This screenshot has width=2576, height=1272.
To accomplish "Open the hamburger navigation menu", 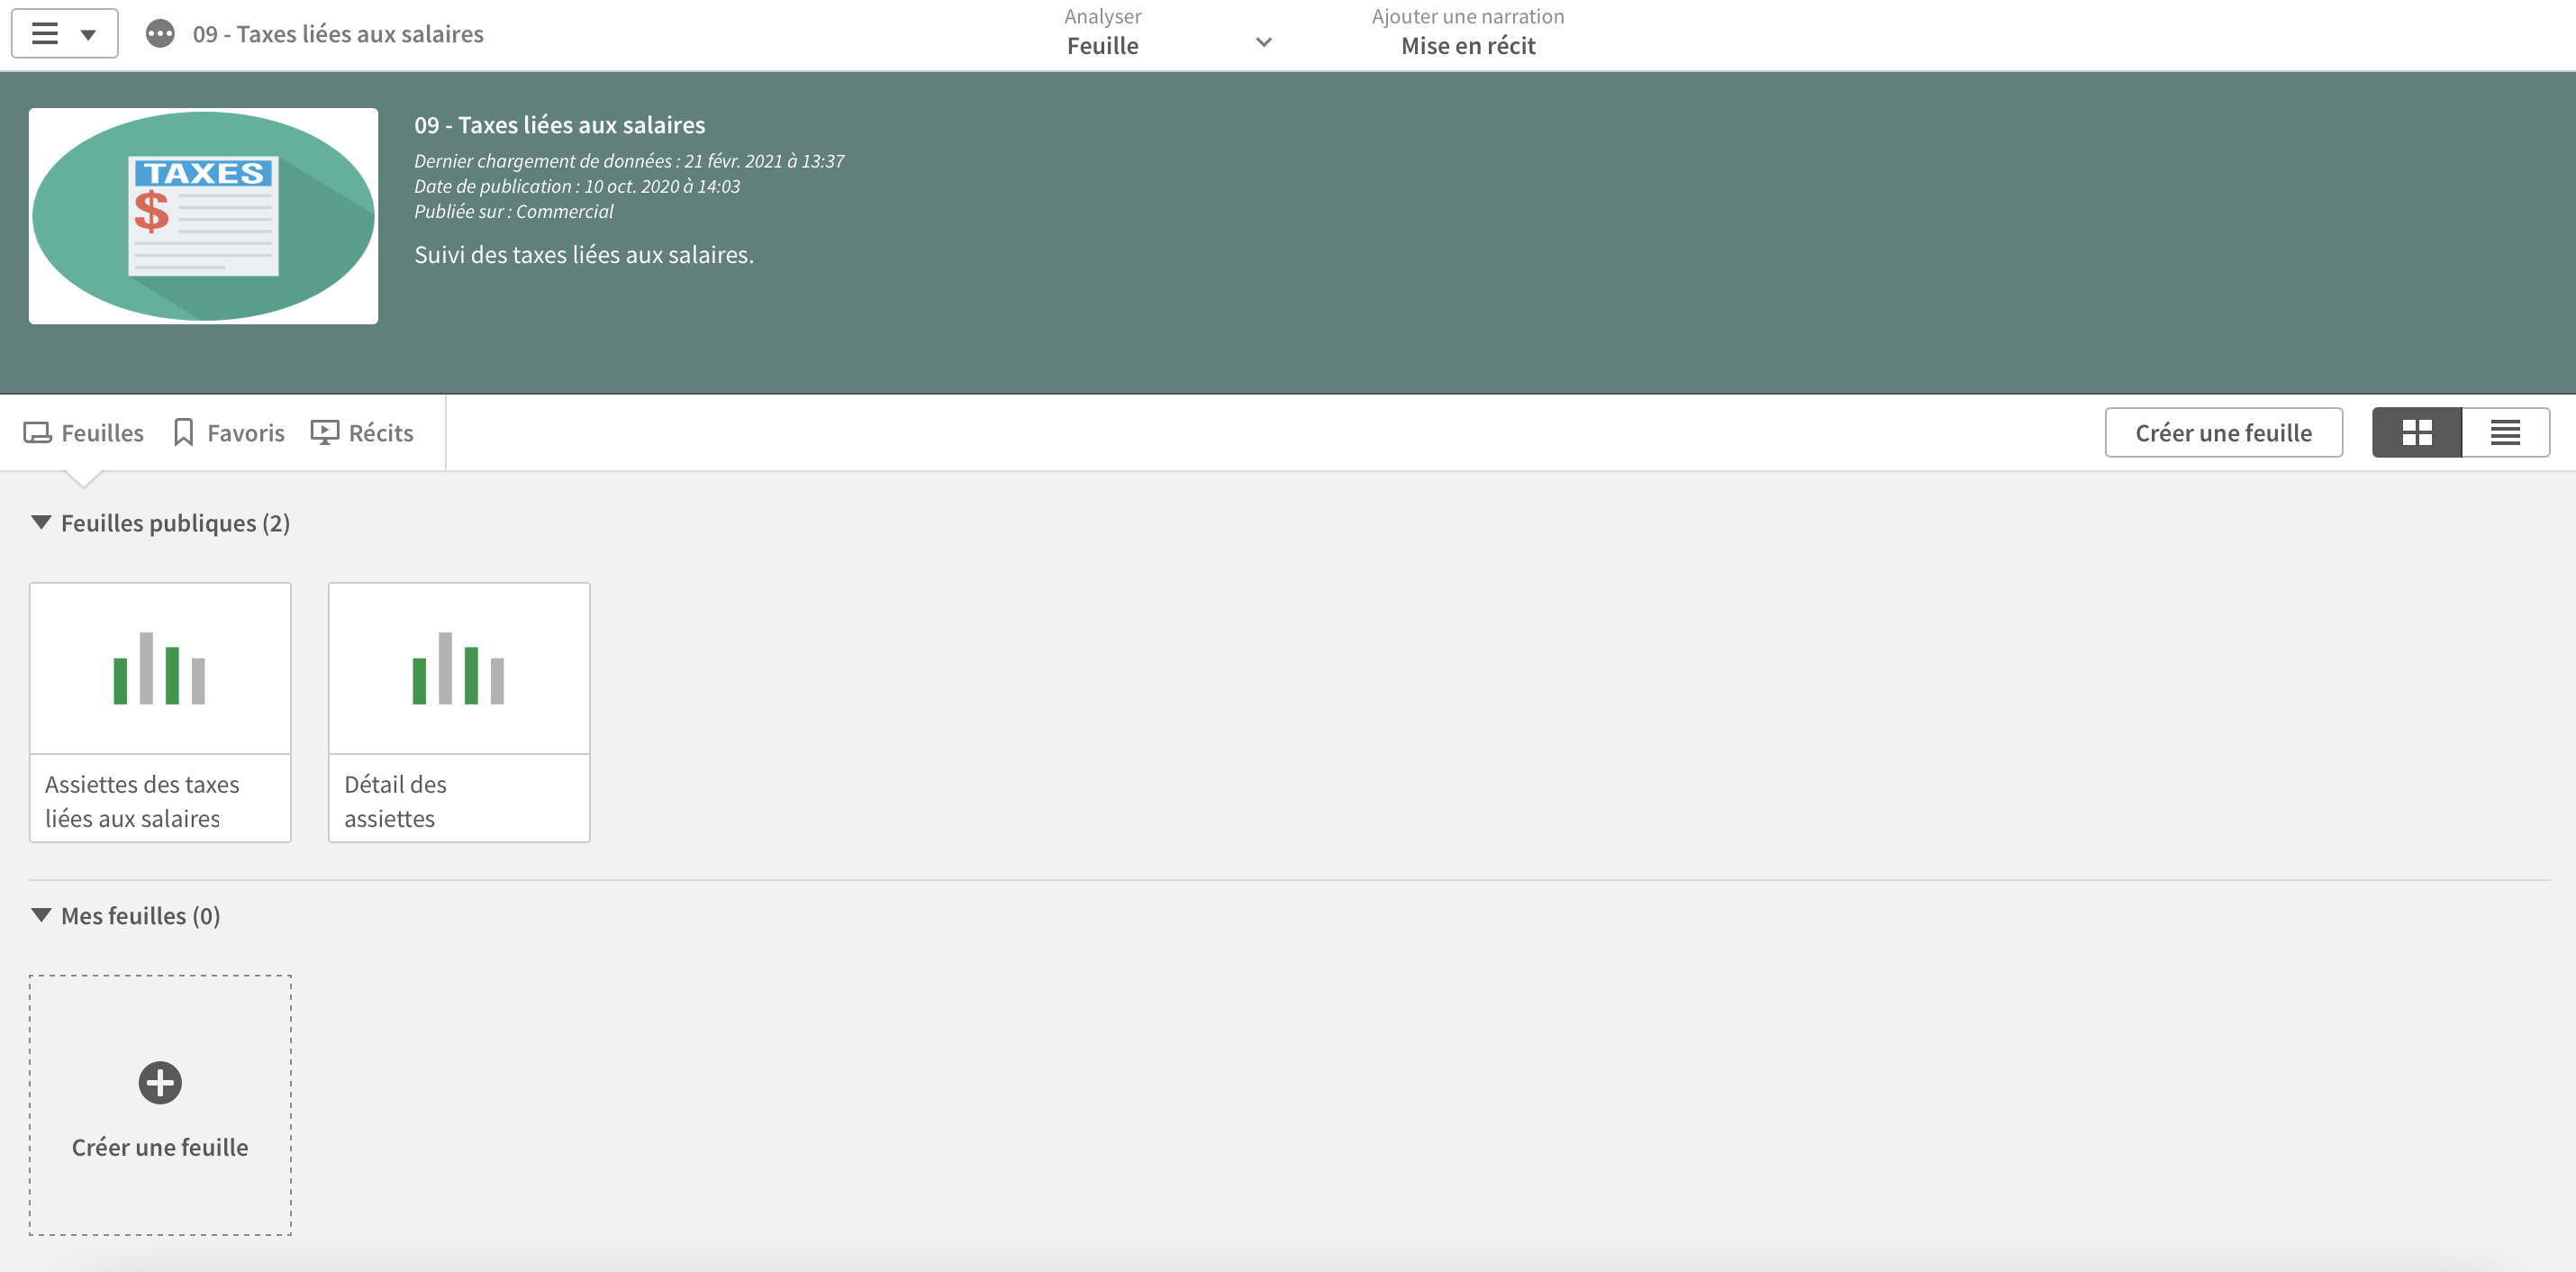I will point(45,34).
